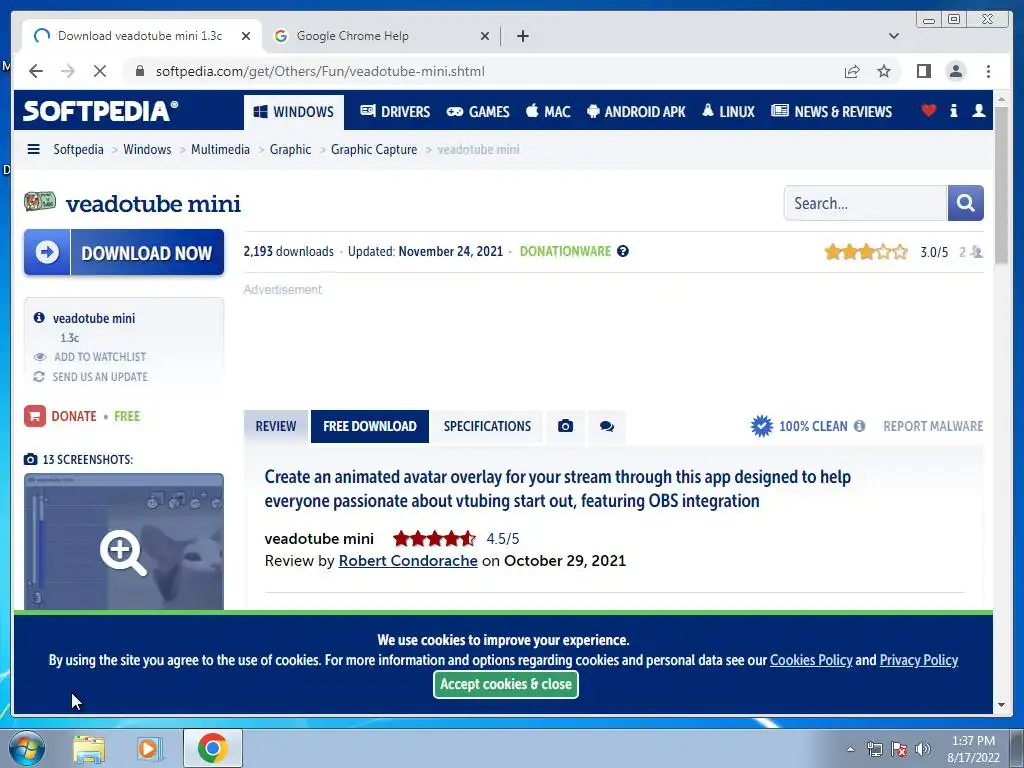This screenshot has width=1024, height=768.
Task: Enlarge the veadotube screenshot thumbnail
Action: (x=123, y=542)
